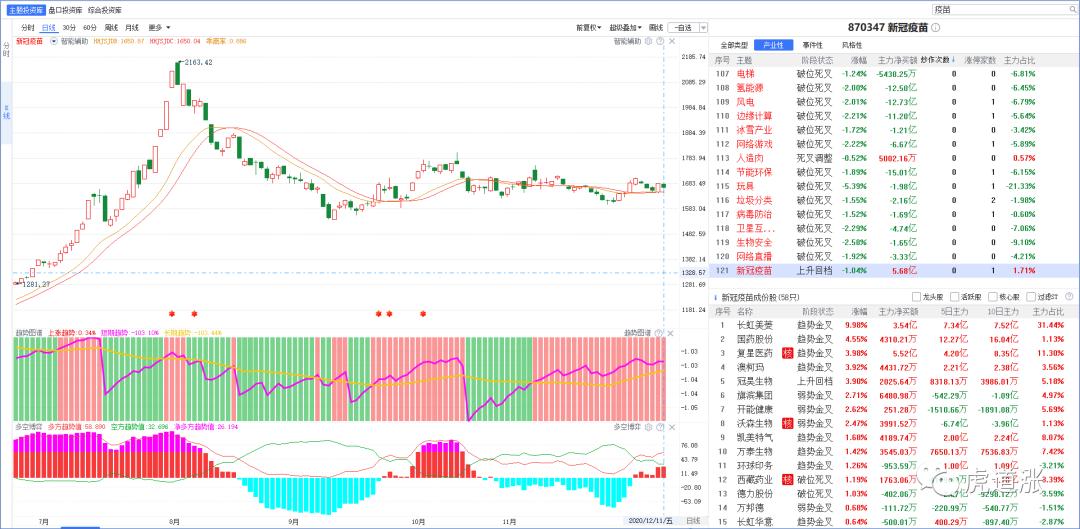Click the last red star marker near October

click(x=423, y=314)
